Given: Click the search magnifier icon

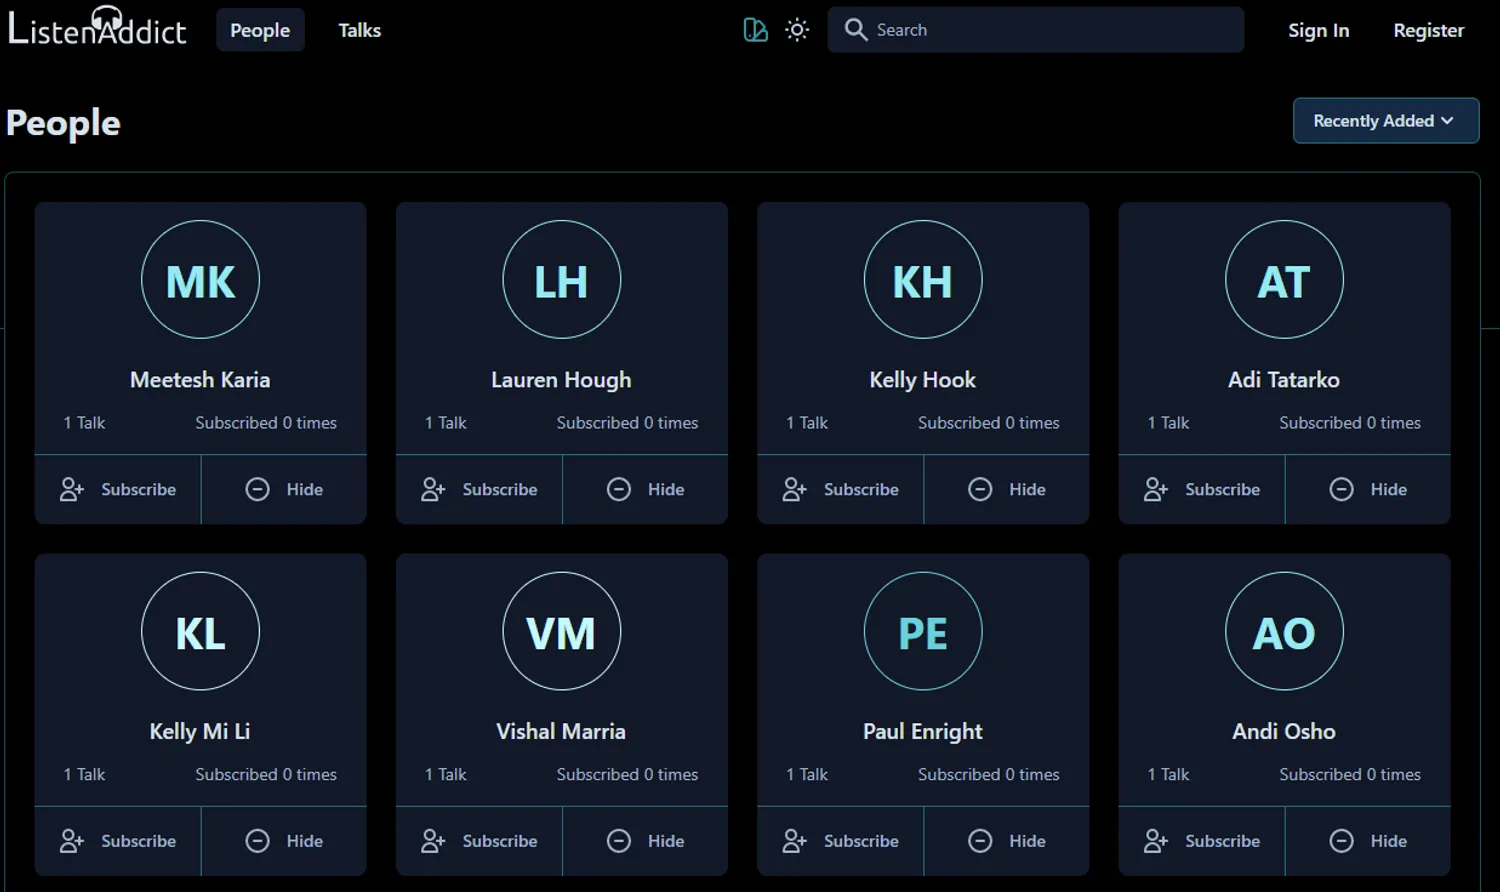Looking at the screenshot, I should (x=855, y=30).
